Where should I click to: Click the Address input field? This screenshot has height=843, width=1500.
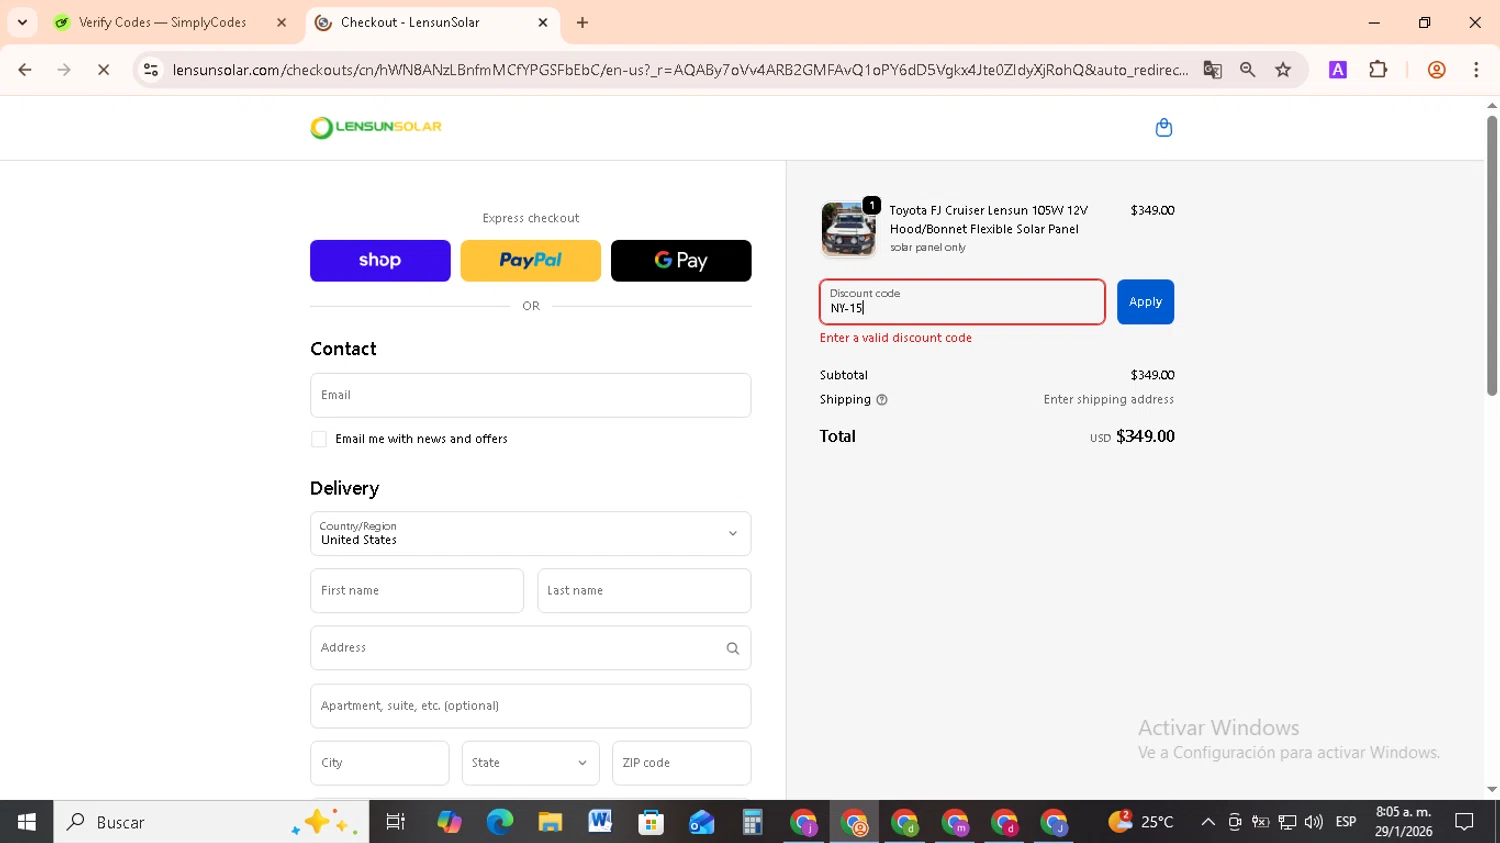click(x=531, y=648)
